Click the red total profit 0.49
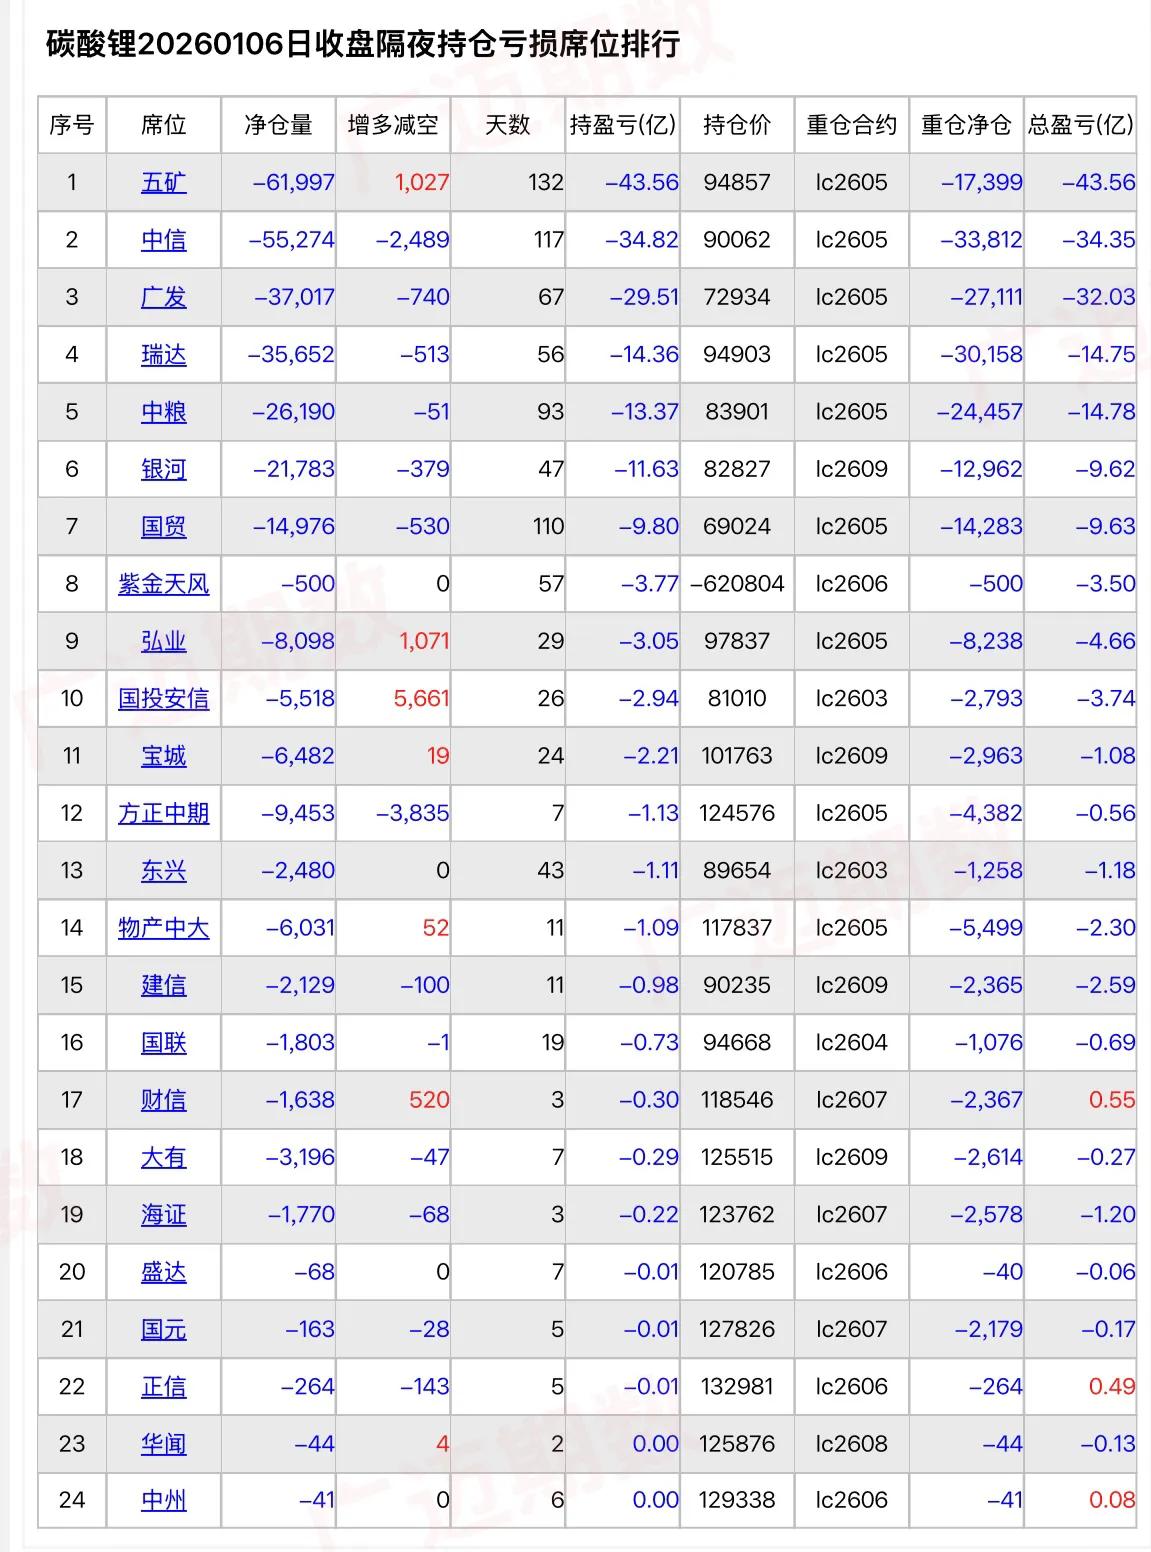This screenshot has height=1552, width=1151. [1112, 1387]
